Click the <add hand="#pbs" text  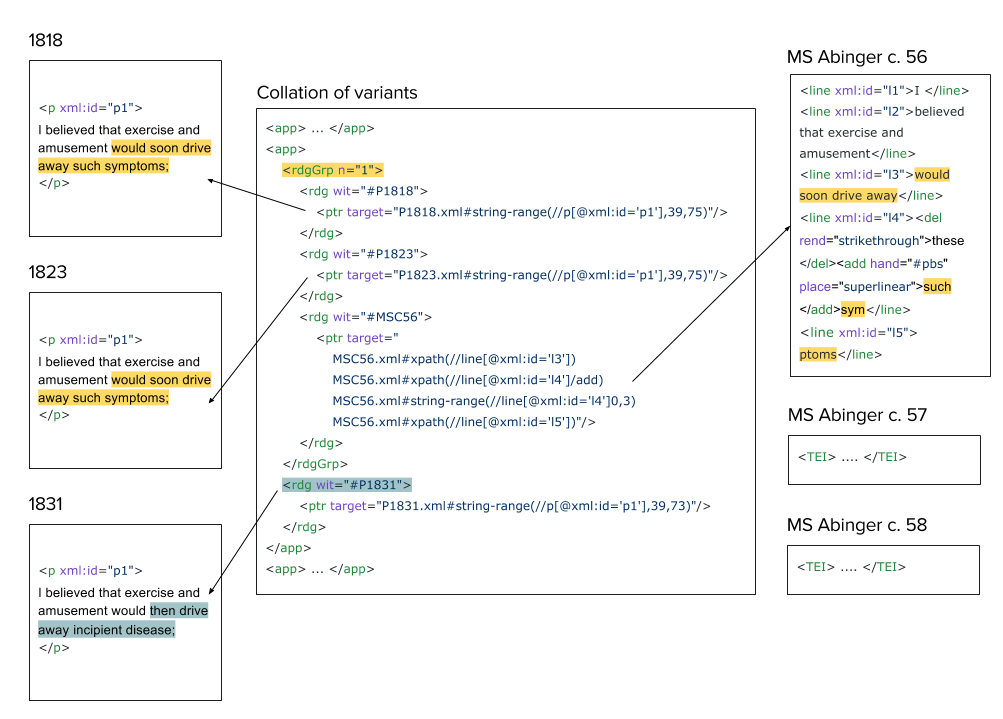[x=892, y=264]
